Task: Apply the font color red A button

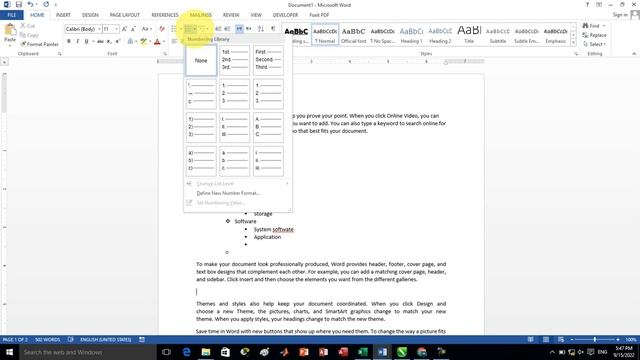Action: (x=157, y=41)
